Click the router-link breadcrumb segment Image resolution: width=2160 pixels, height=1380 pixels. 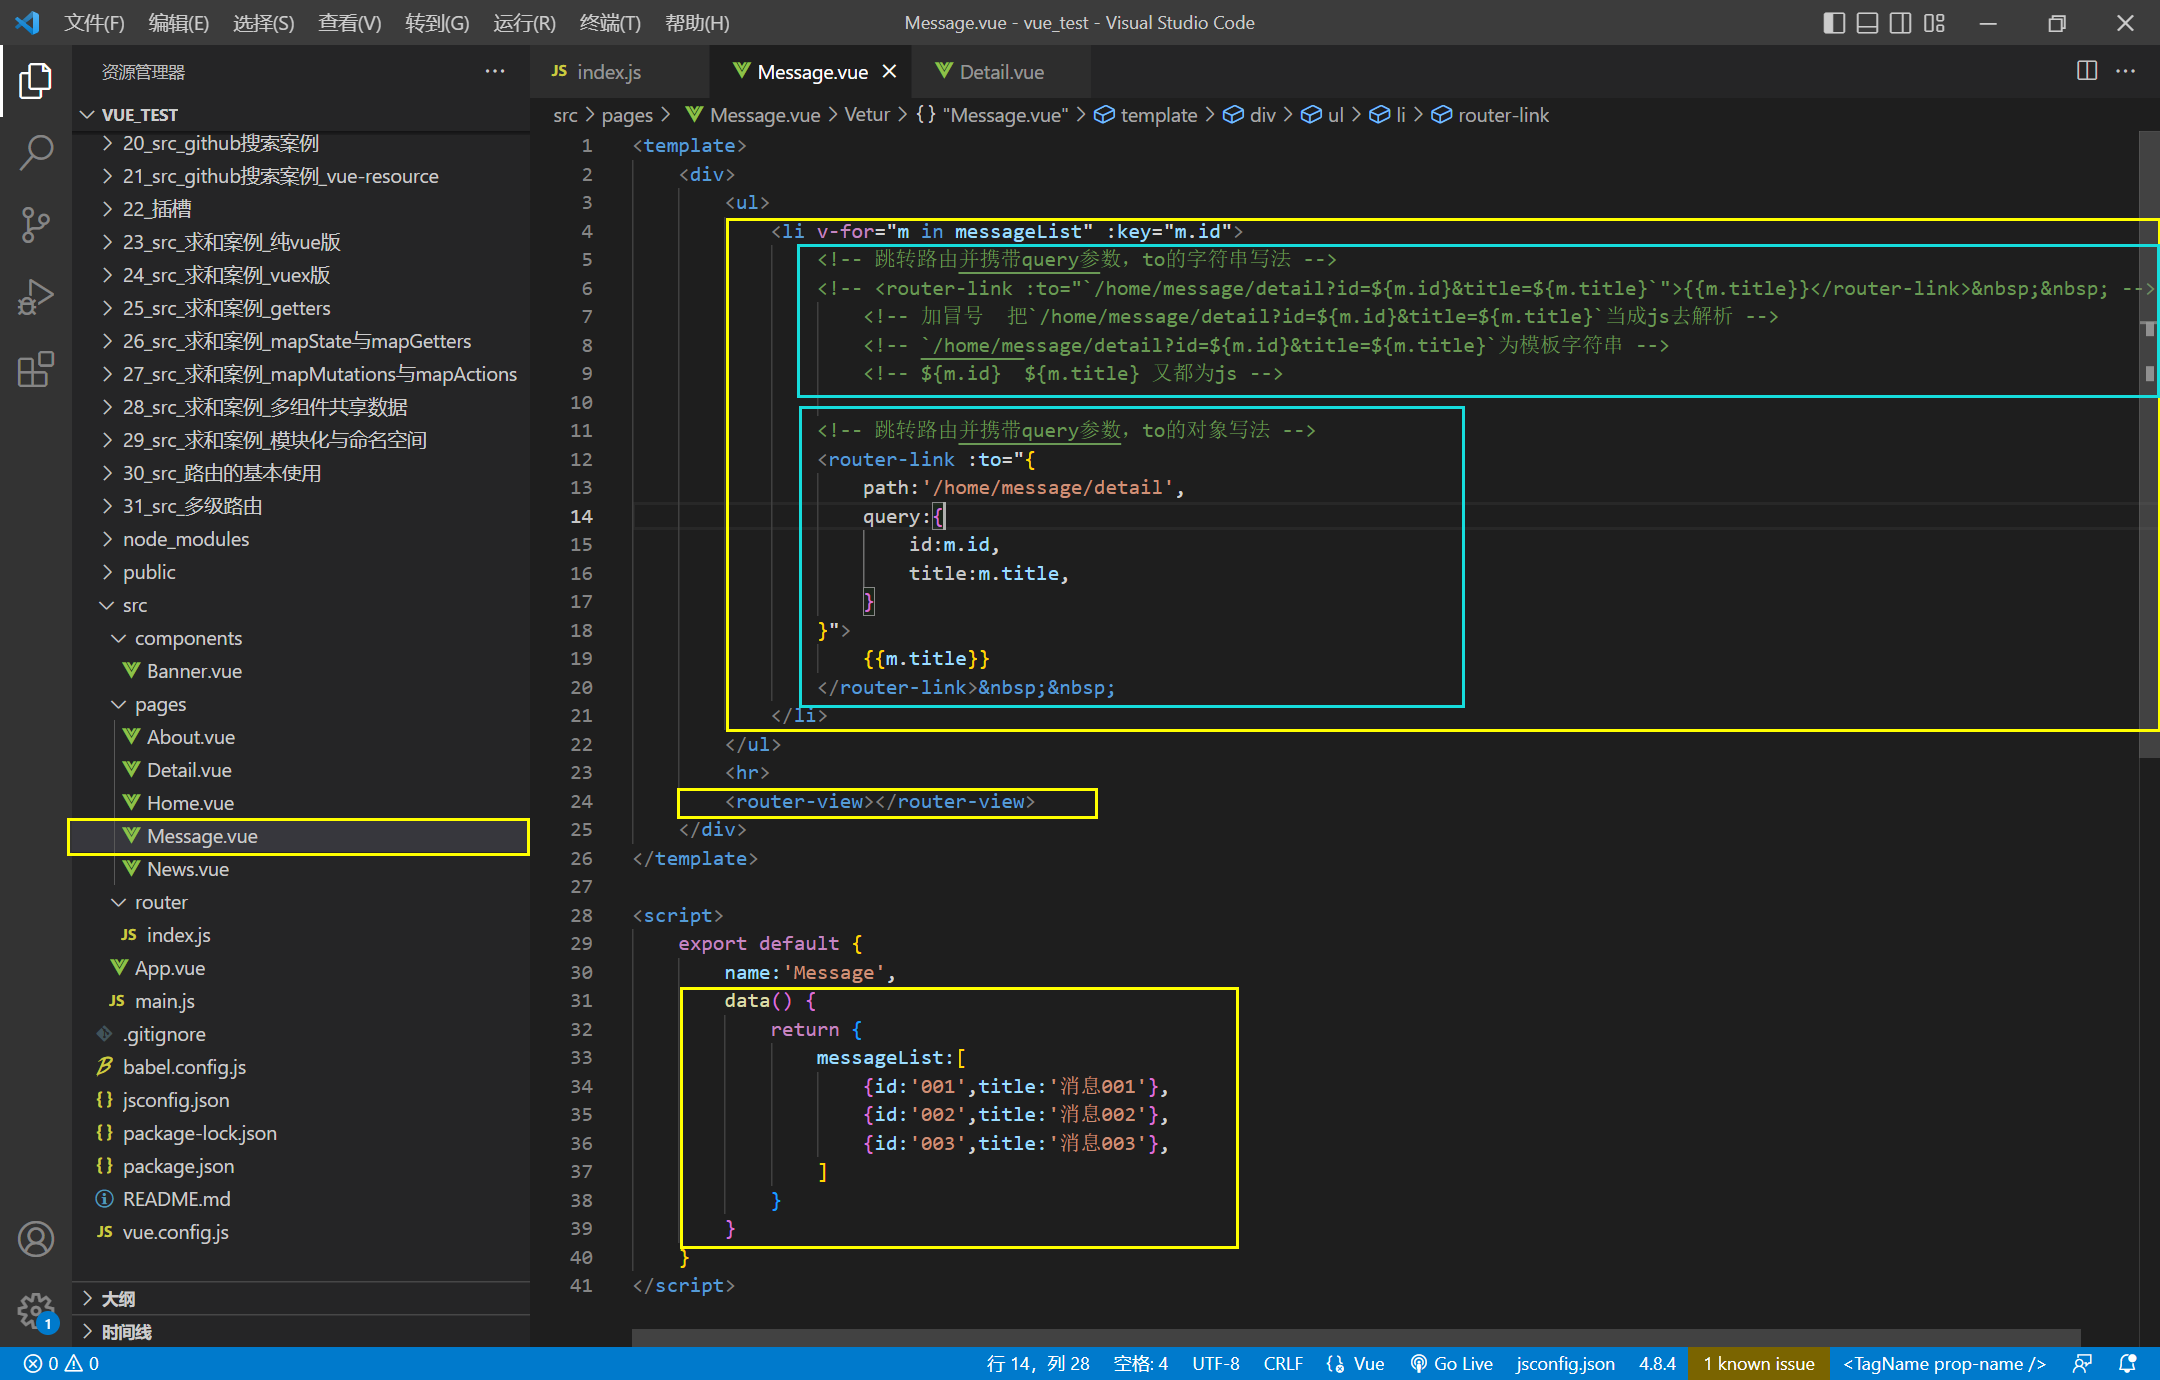(1489, 115)
